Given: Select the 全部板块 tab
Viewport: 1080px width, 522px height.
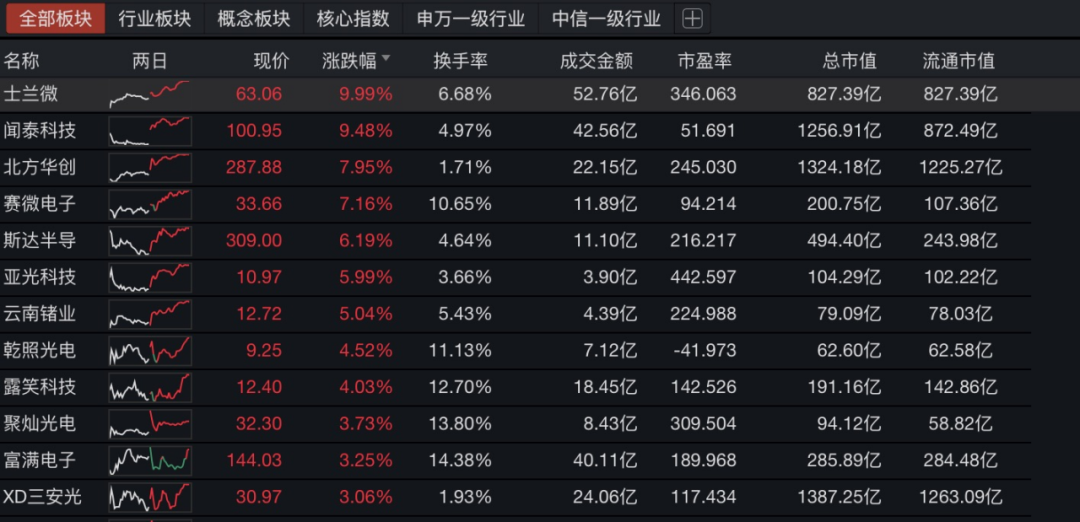Looking at the screenshot, I should [x=55, y=18].
